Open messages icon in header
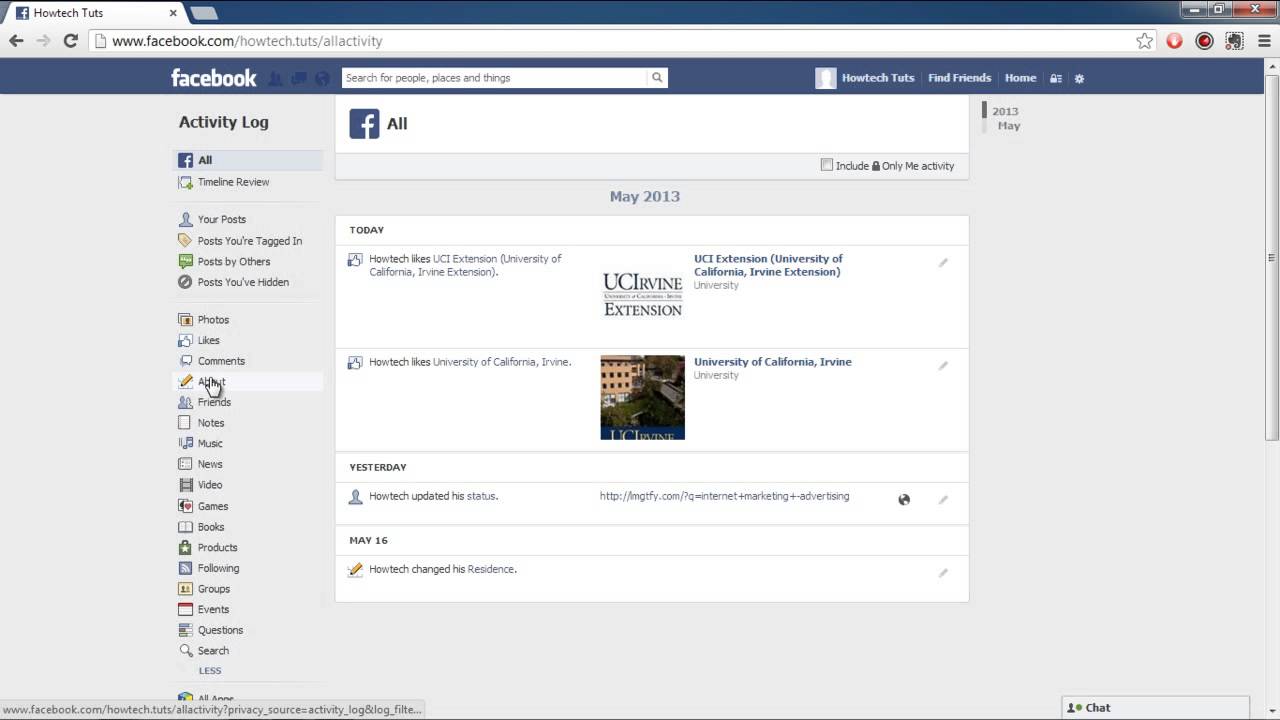1280x720 pixels. pyautogui.click(x=299, y=78)
